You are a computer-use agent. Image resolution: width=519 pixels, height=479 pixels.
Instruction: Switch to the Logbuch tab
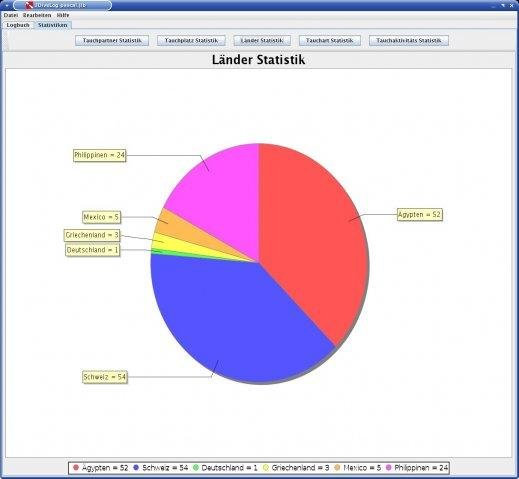18,25
